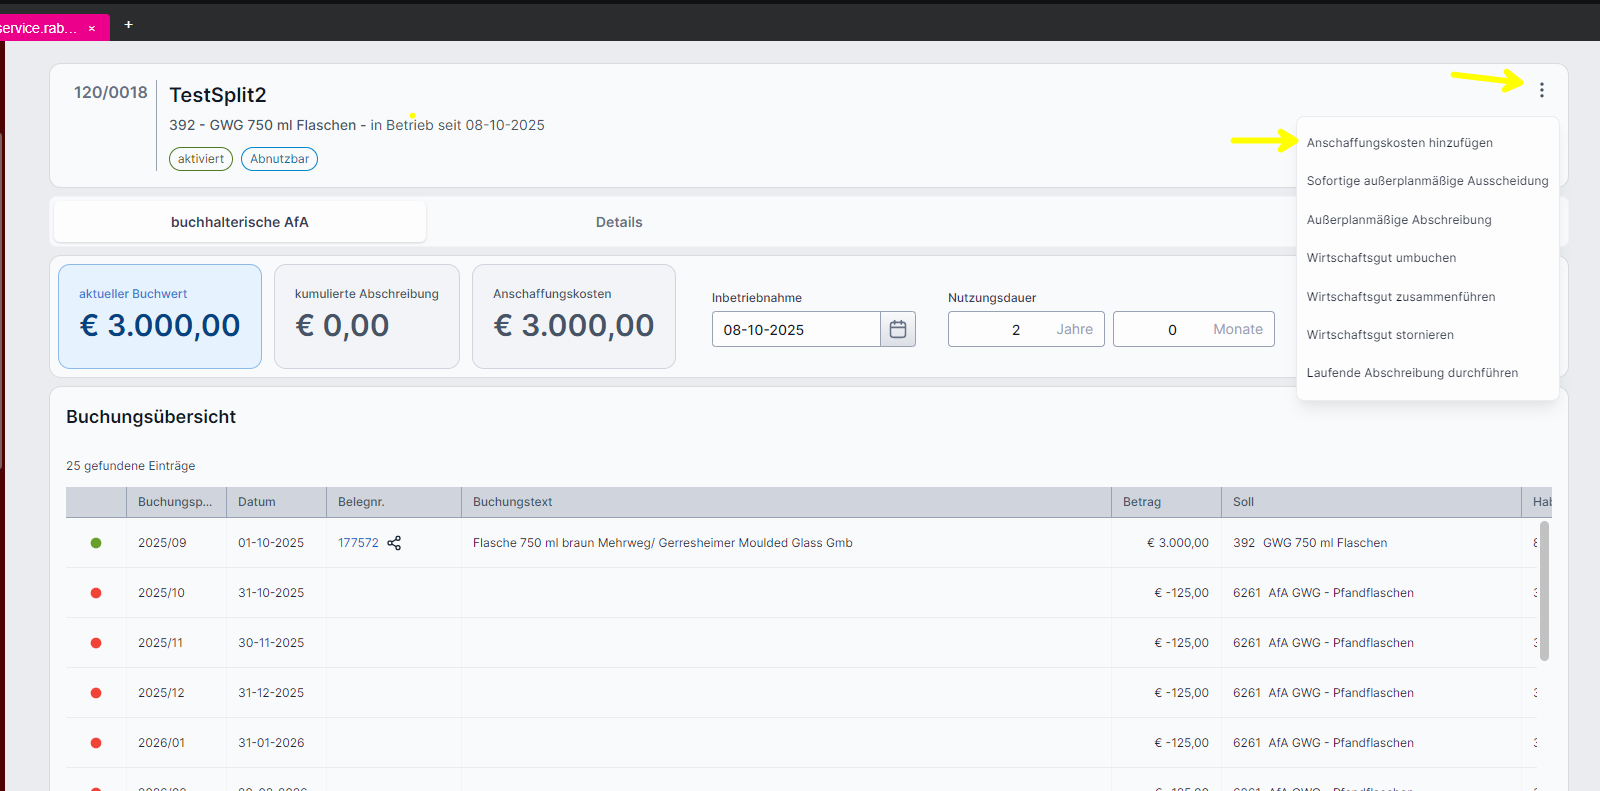Run Laufende Abschreibung durchführen
Screen dimensions: 1600x791
pos(1412,373)
